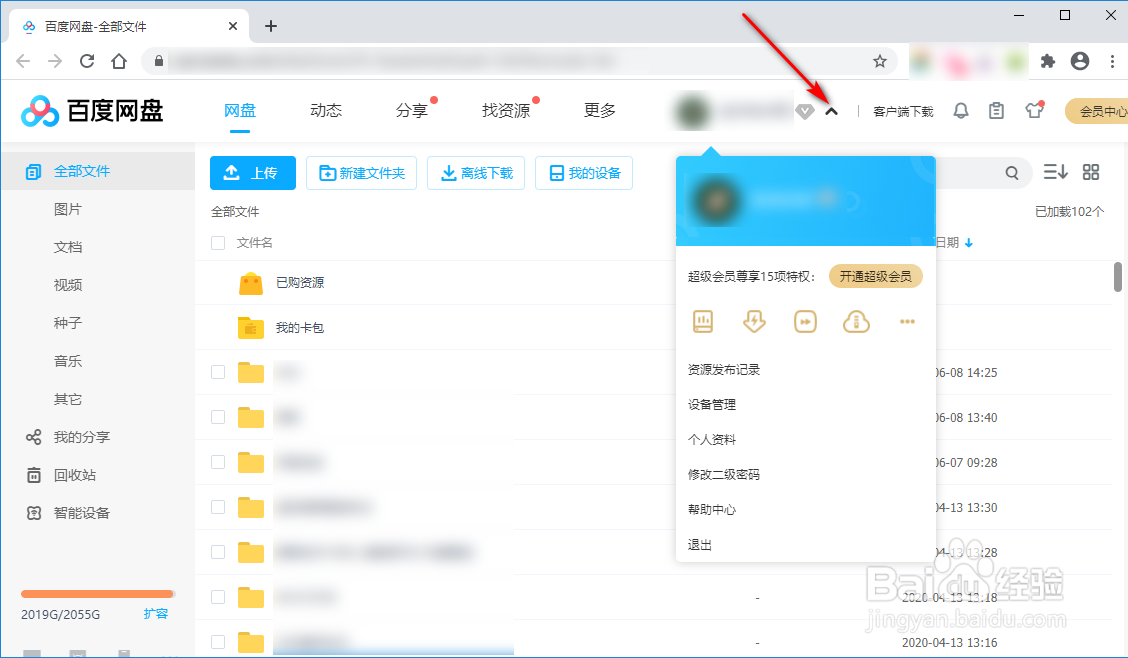Switch to the 网盘 tab

click(240, 110)
